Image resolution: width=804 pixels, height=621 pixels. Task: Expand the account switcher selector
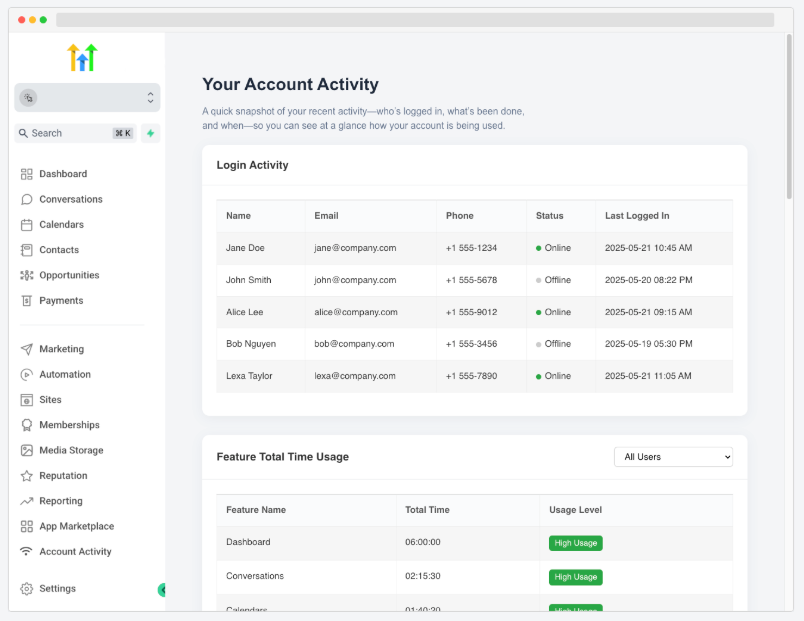coord(87,97)
